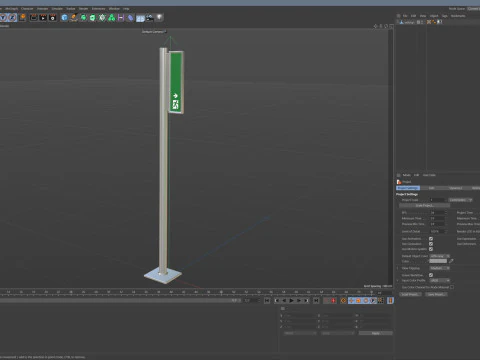Click the Project Scale input field

click(x=437, y=200)
